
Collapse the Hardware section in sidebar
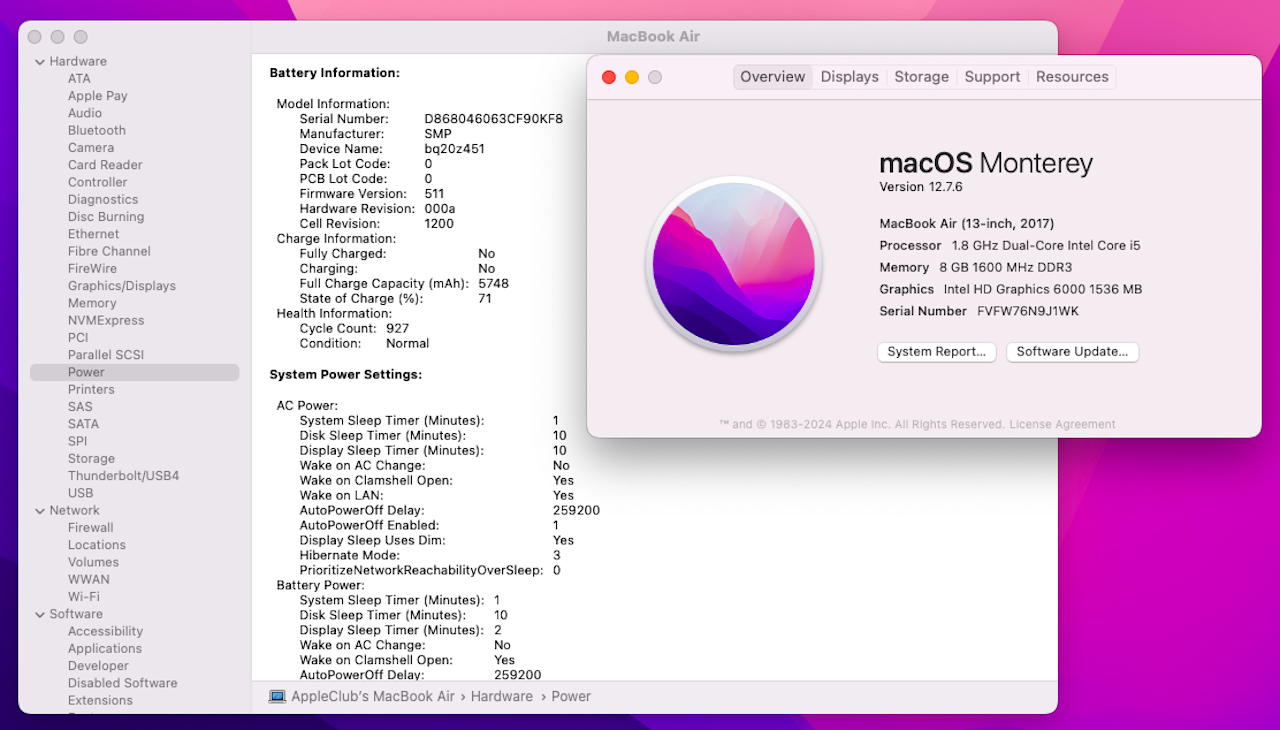[39, 61]
